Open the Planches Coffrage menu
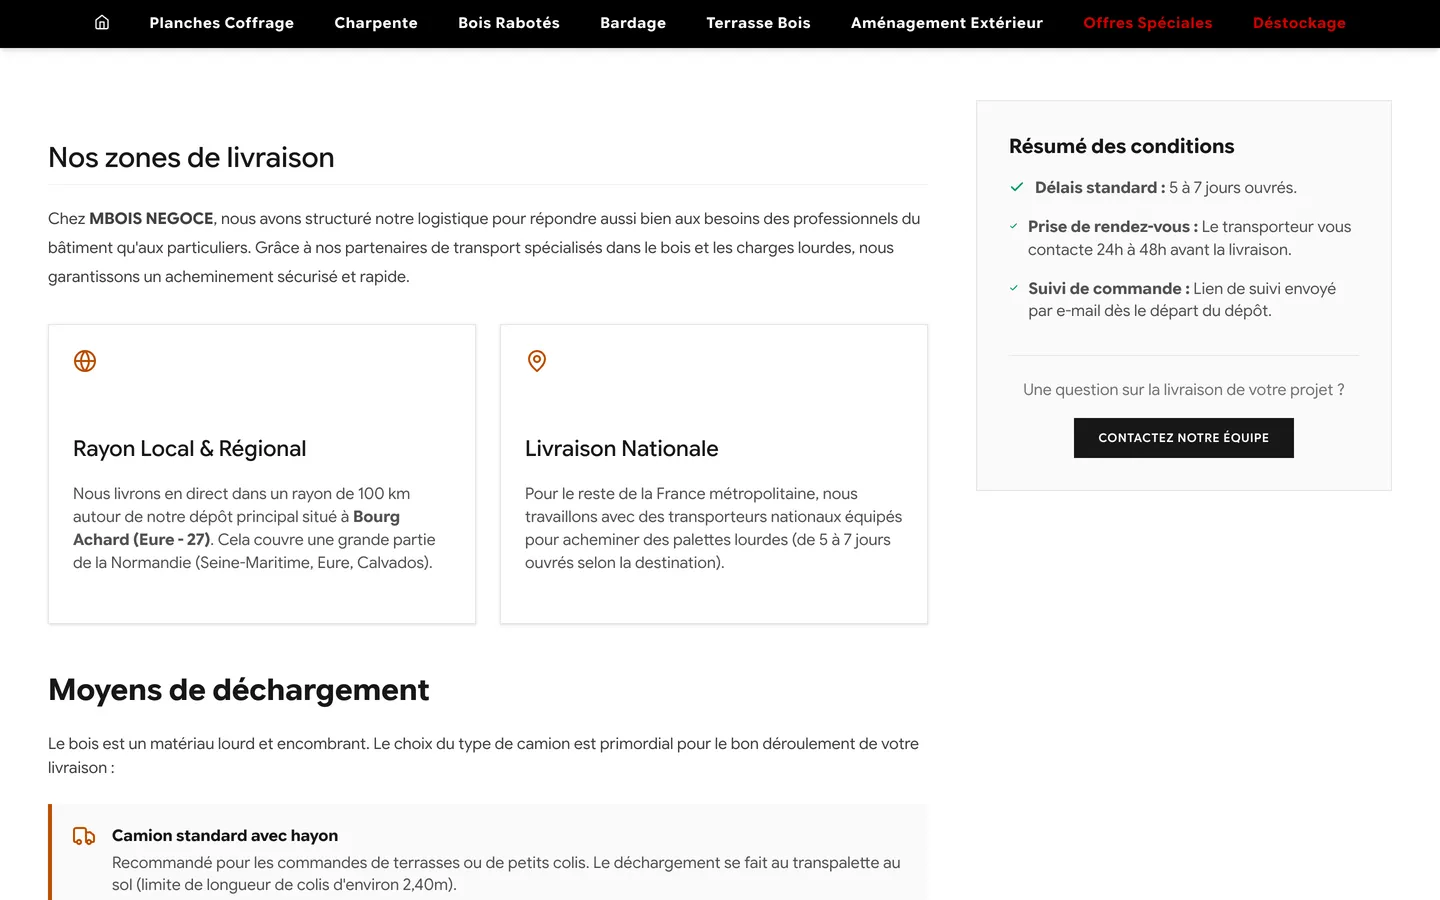 [222, 23]
